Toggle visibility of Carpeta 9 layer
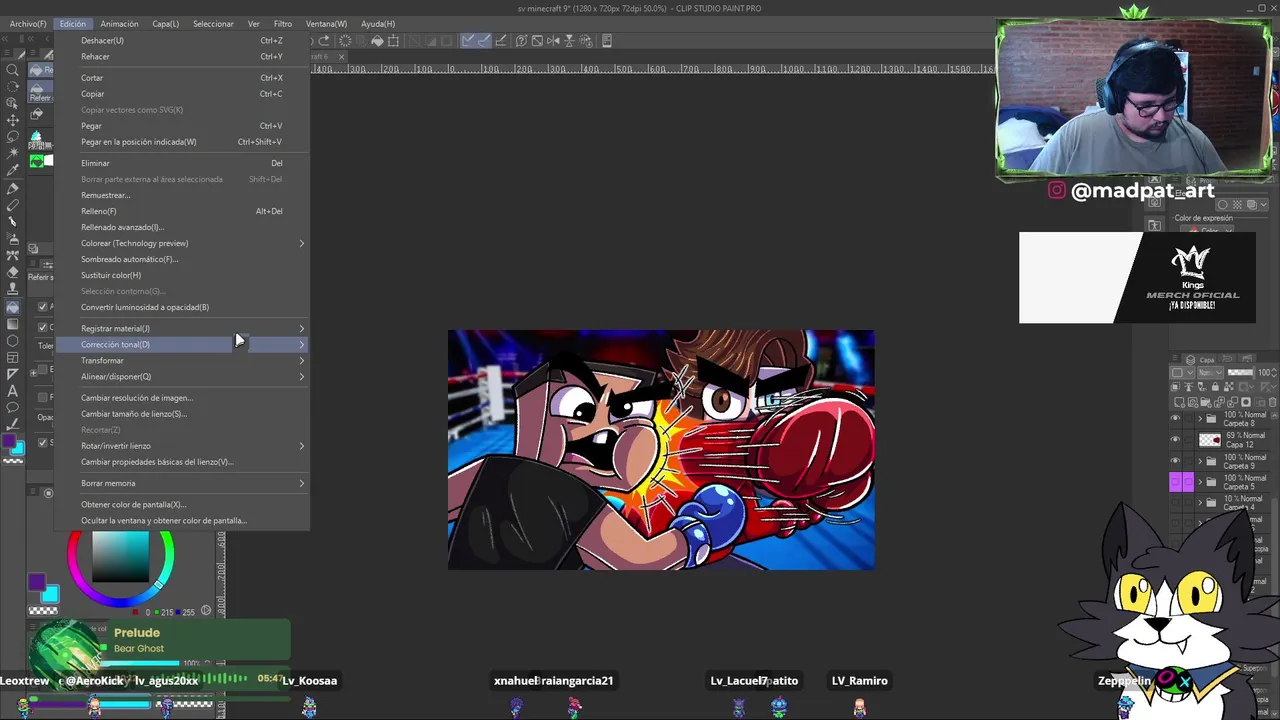1280x720 pixels. point(1175,460)
